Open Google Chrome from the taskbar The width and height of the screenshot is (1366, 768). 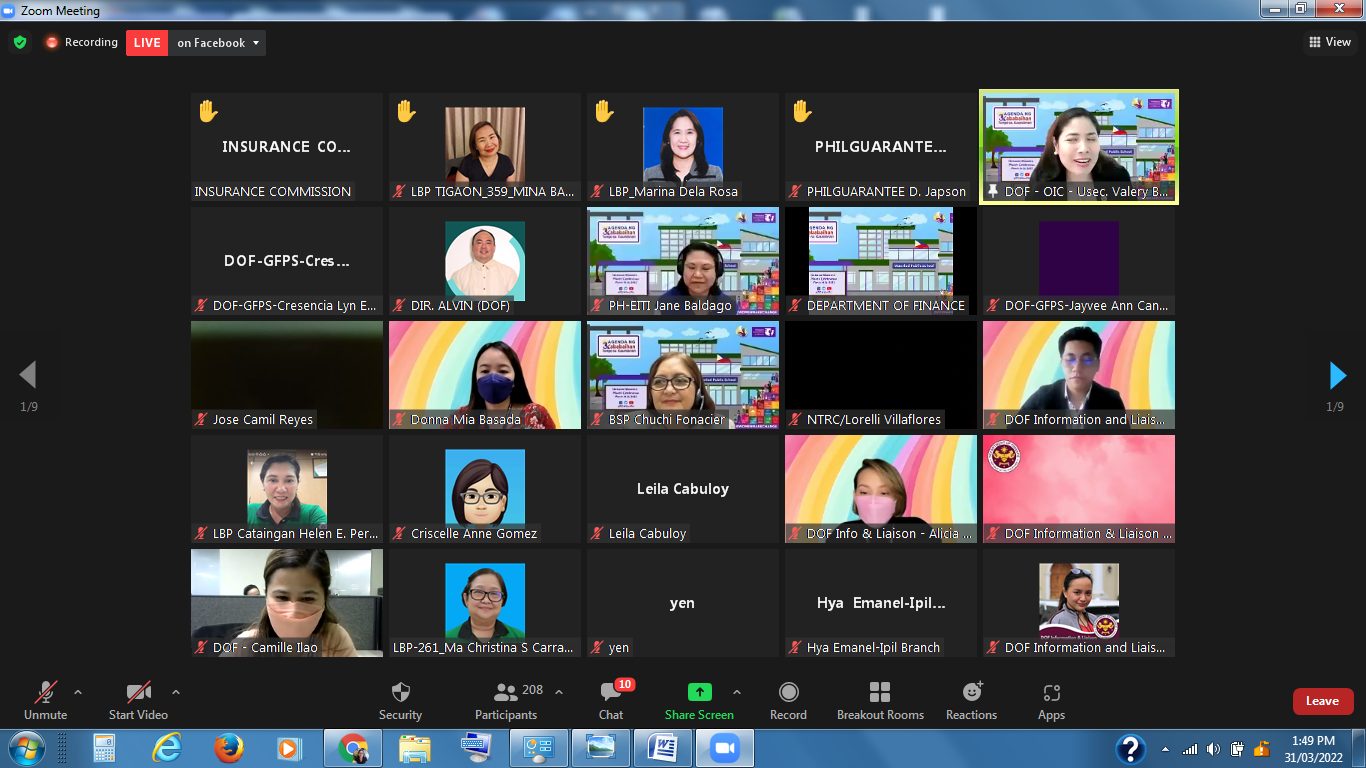[x=353, y=749]
